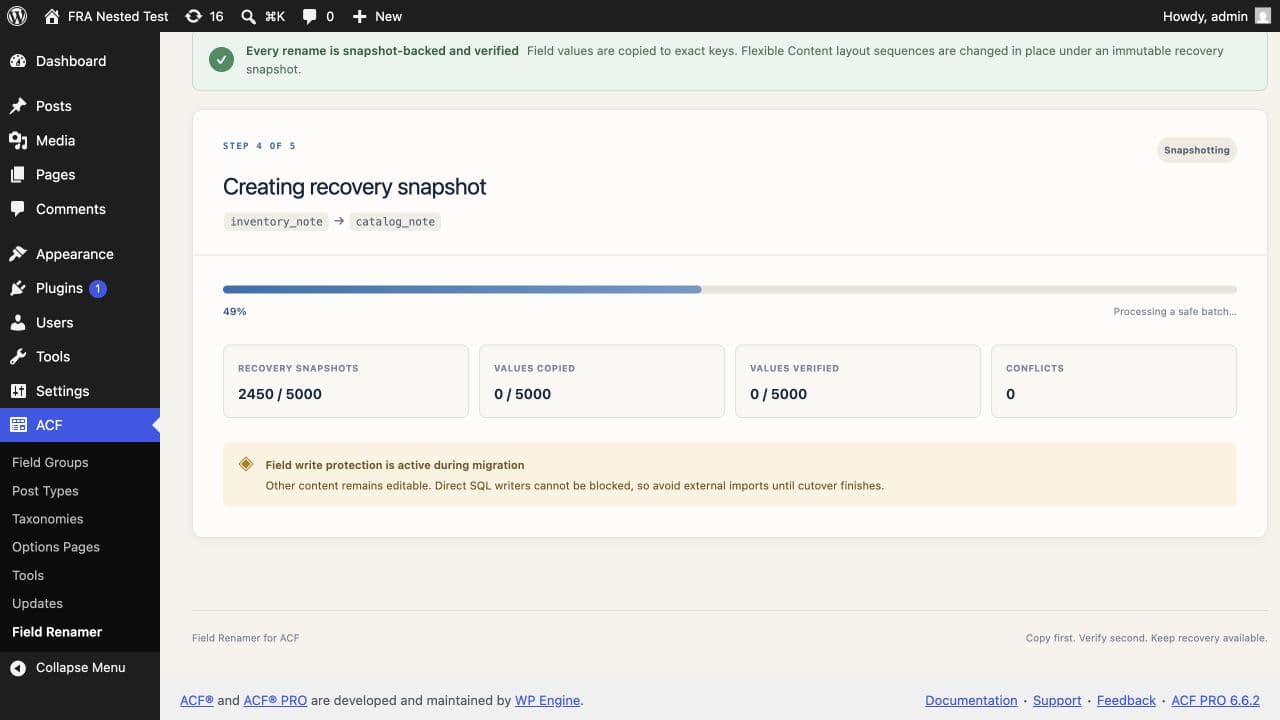Open Taxonomies under ACF
The height and width of the screenshot is (720, 1280).
point(47,519)
